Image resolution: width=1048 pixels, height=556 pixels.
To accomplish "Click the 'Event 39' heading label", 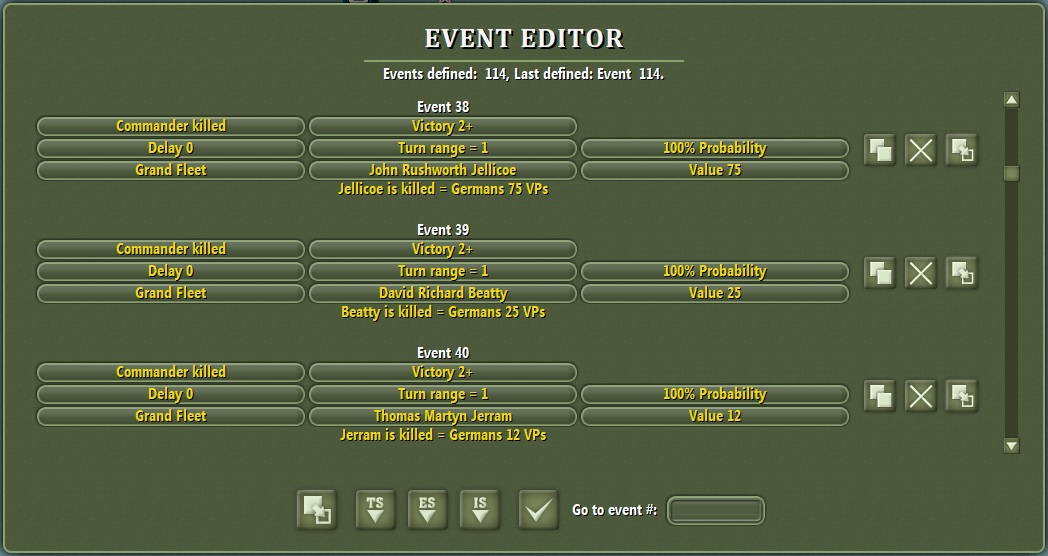I will pyautogui.click(x=442, y=230).
